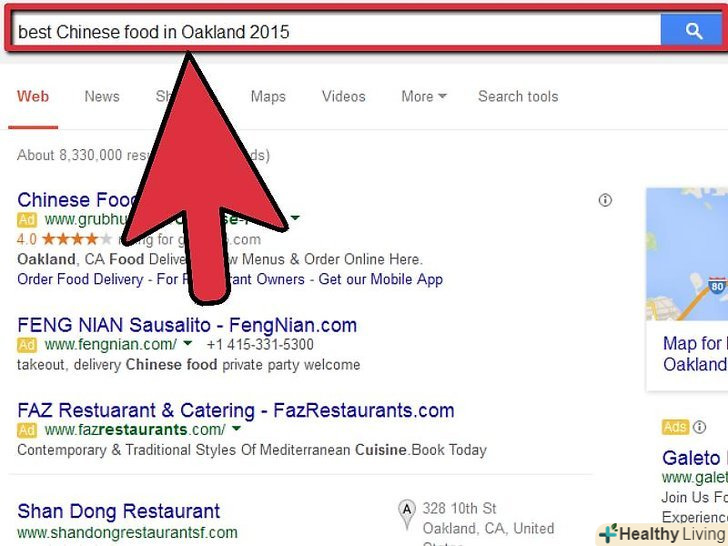The width and height of the screenshot is (728, 546).
Task: Open Search tools options
Action: point(518,97)
